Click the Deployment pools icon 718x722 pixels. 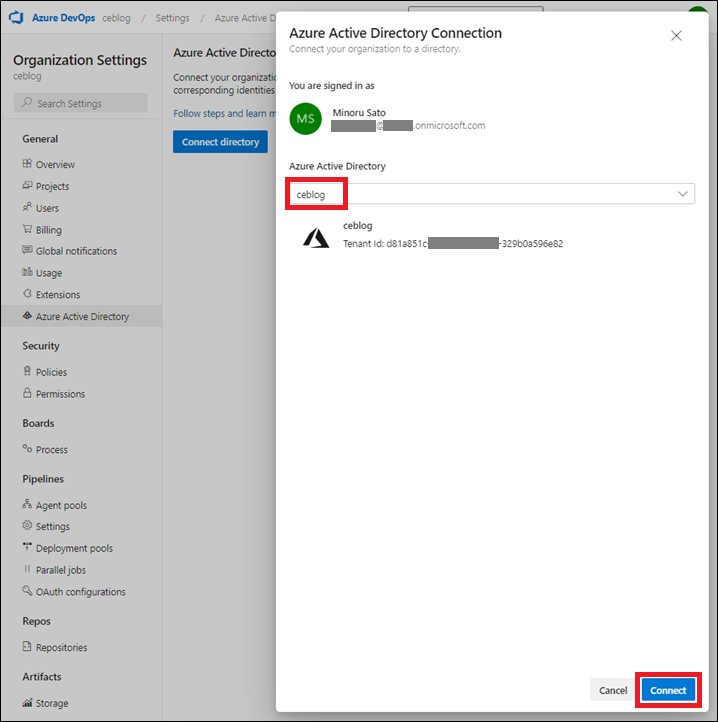(x=27, y=547)
